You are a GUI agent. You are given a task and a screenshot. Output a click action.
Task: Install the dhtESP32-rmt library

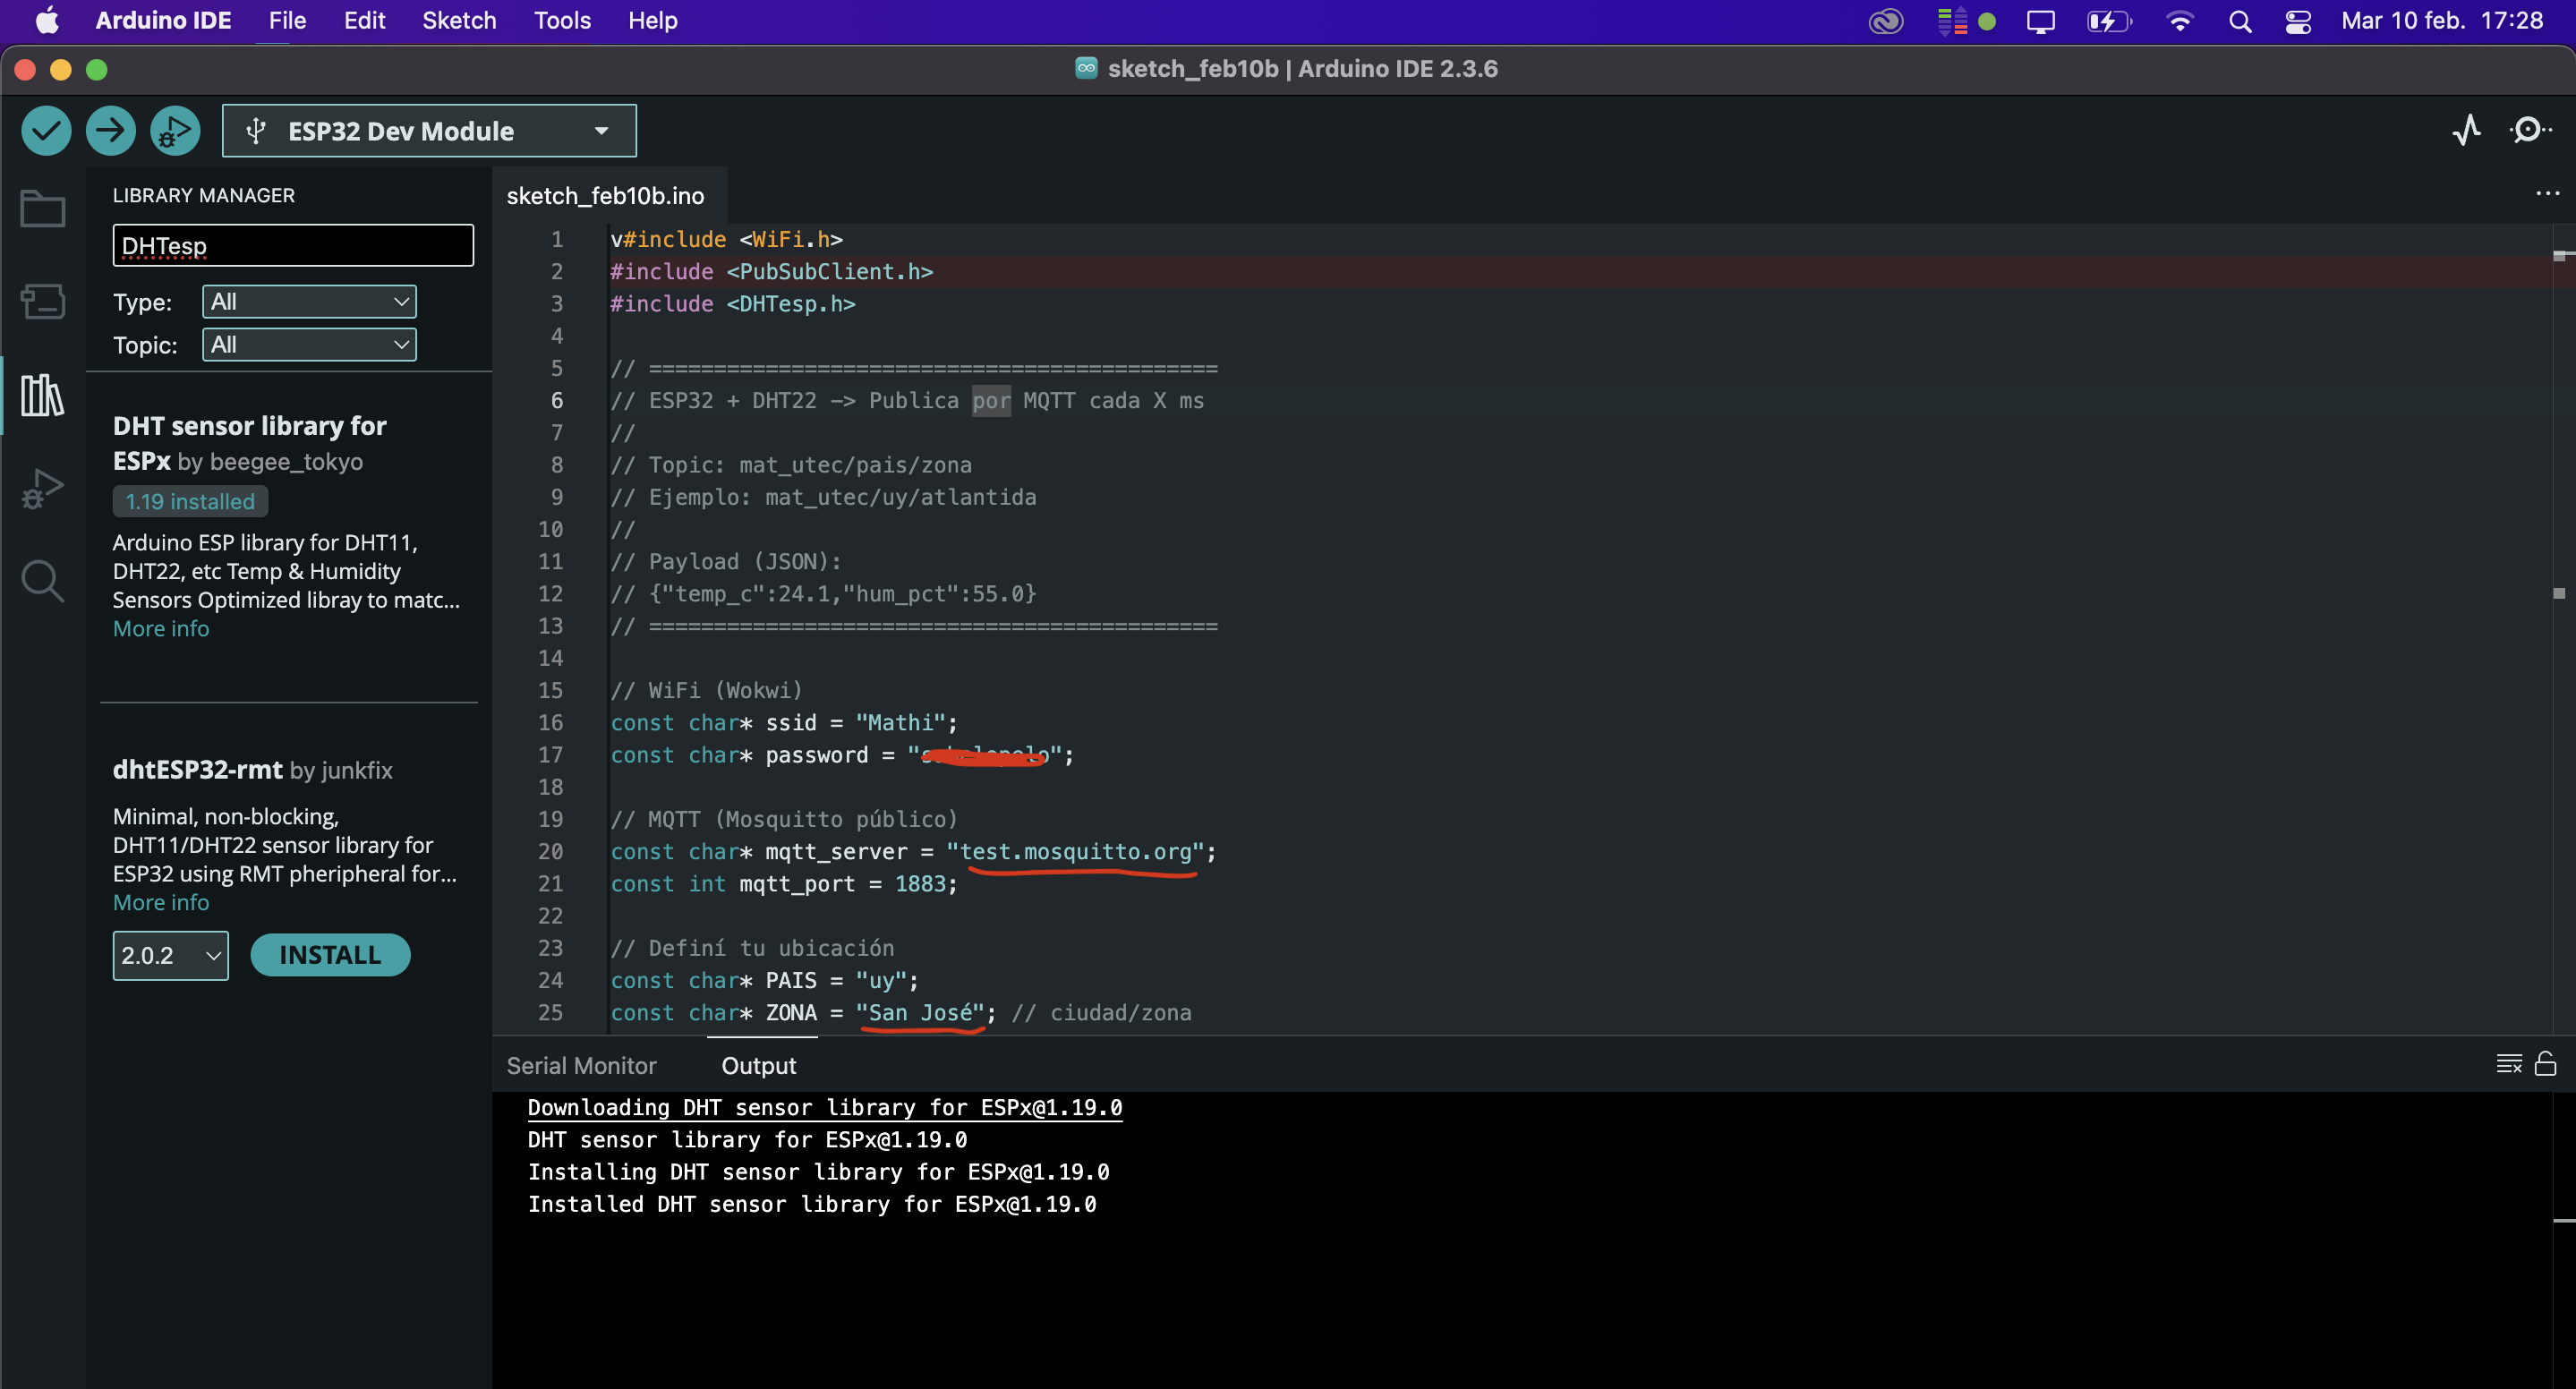pos(330,956)
